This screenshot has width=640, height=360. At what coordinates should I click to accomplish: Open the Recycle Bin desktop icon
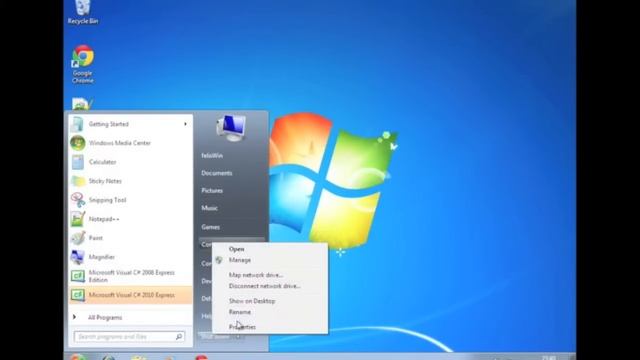pyautogui.click(x=83, y=12)
